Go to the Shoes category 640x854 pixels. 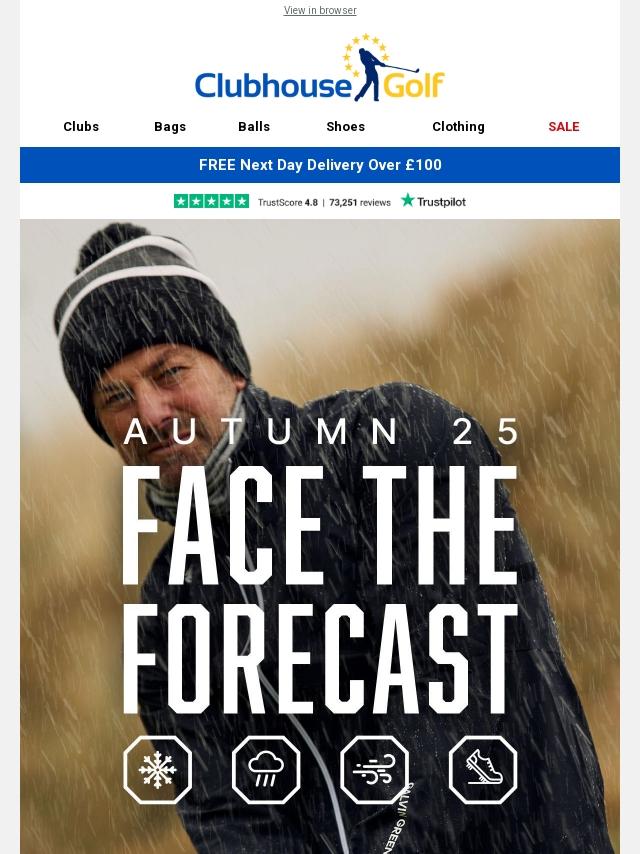click(x=345, y=126)
